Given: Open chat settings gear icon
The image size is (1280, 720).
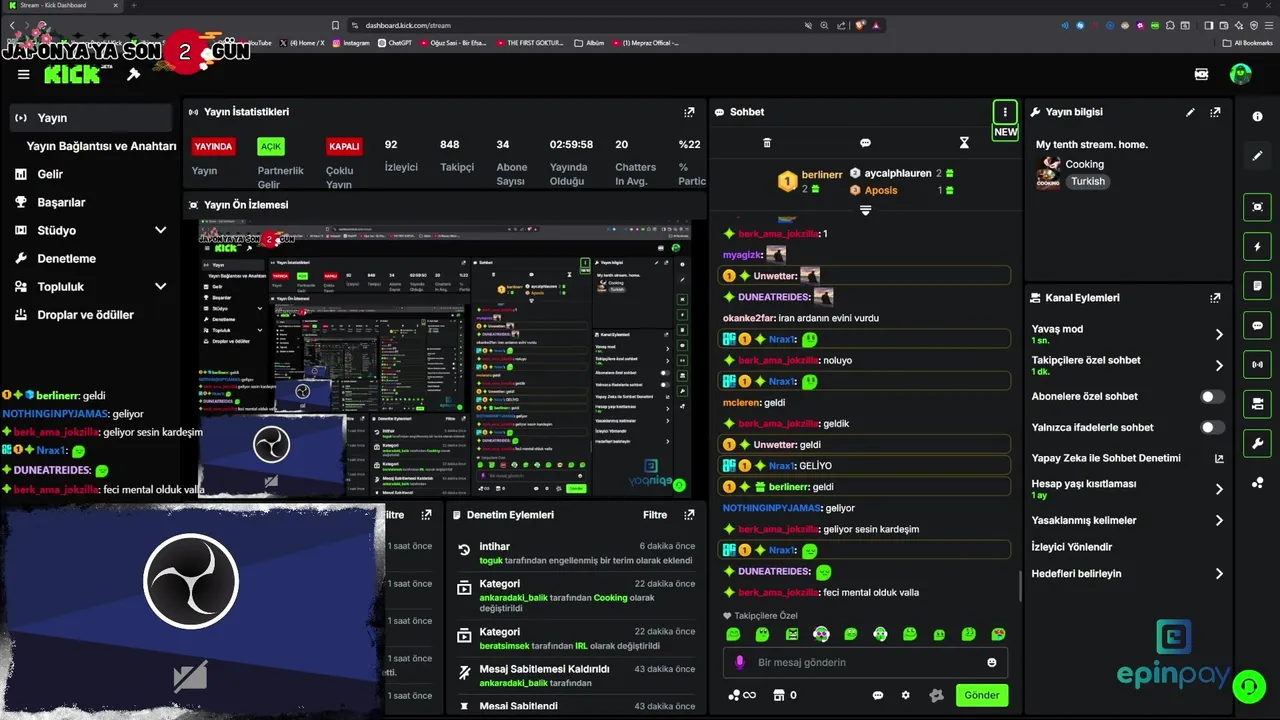Looking at the screenshot, I should point(906,695).
